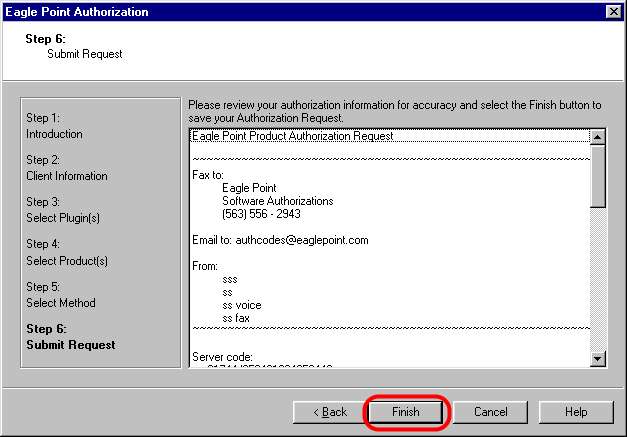Click the fax number (563) 556 - 2943
627x437 pixels.
tap(261, 214)
